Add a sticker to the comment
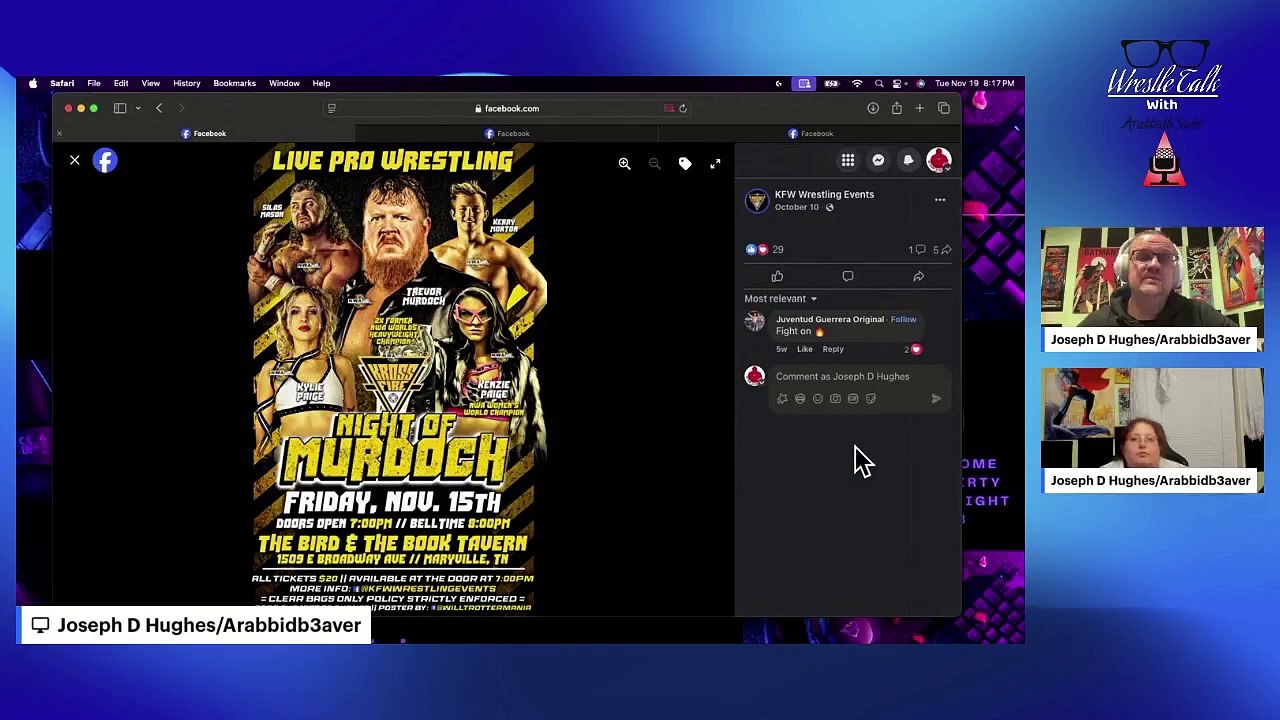Viewport: 1280px width, 720px height. 871,398
